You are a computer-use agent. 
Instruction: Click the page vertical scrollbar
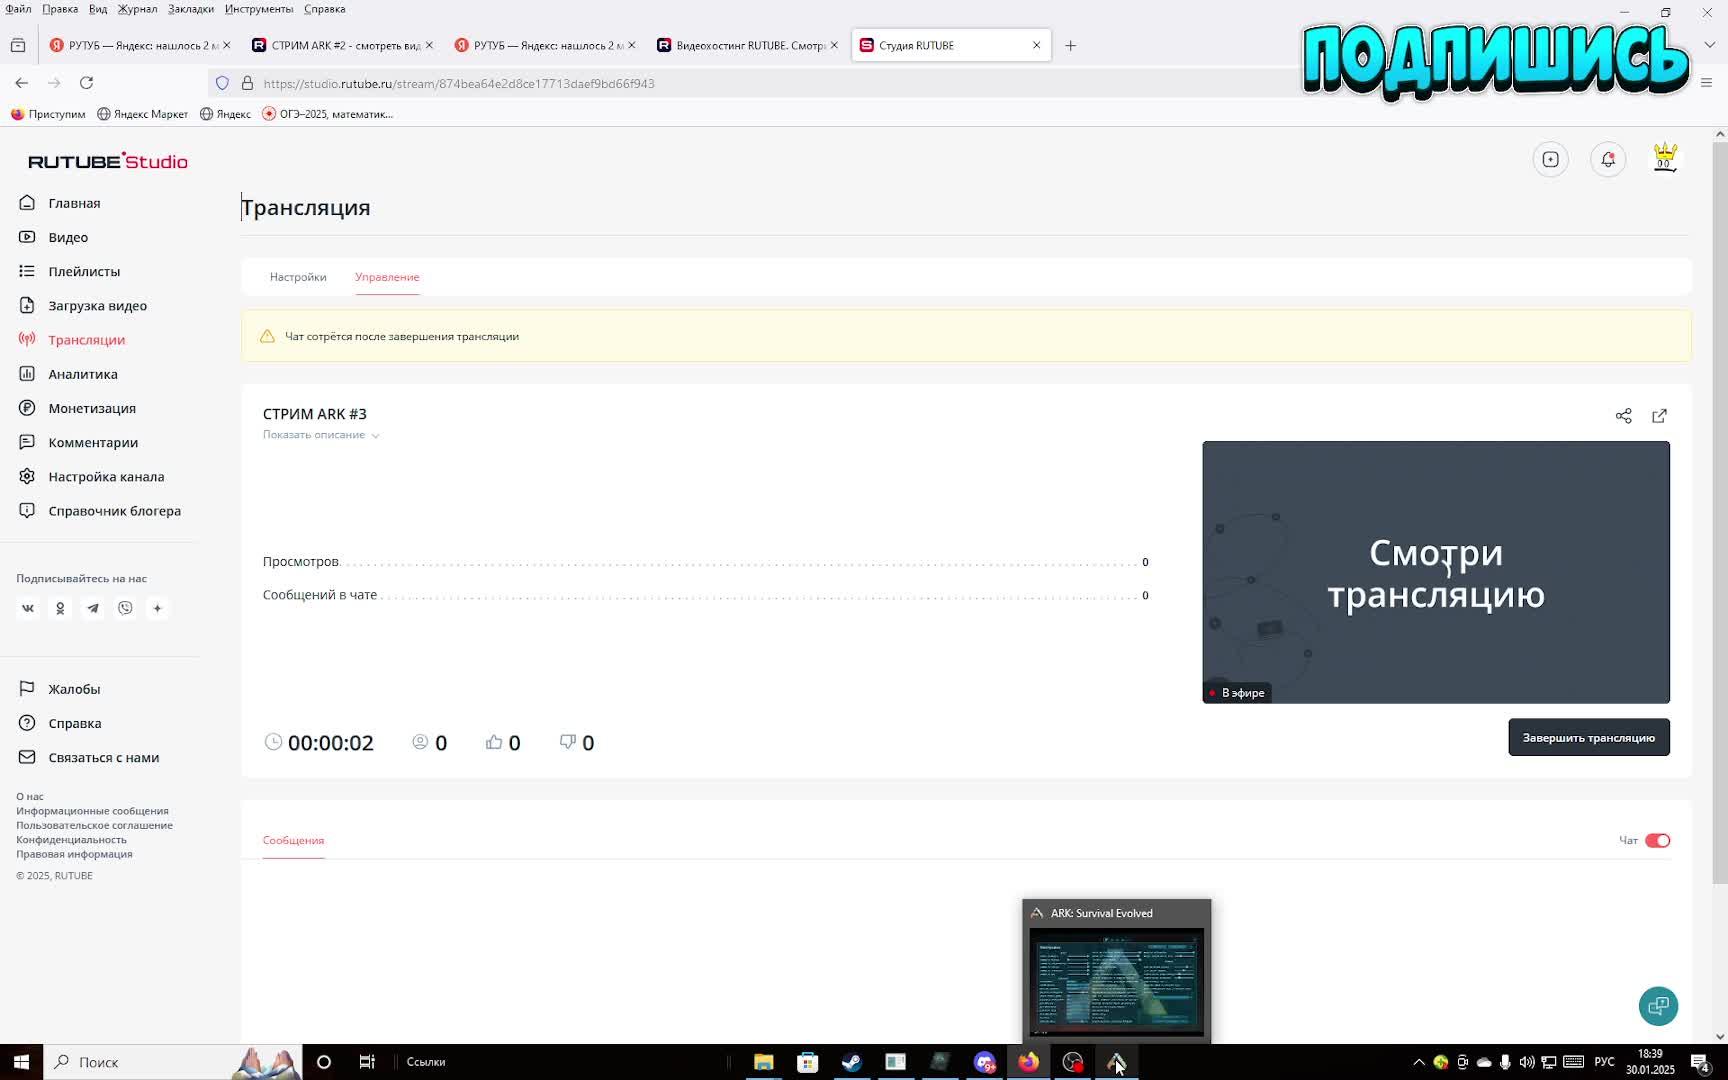(x=1720, y=512)
